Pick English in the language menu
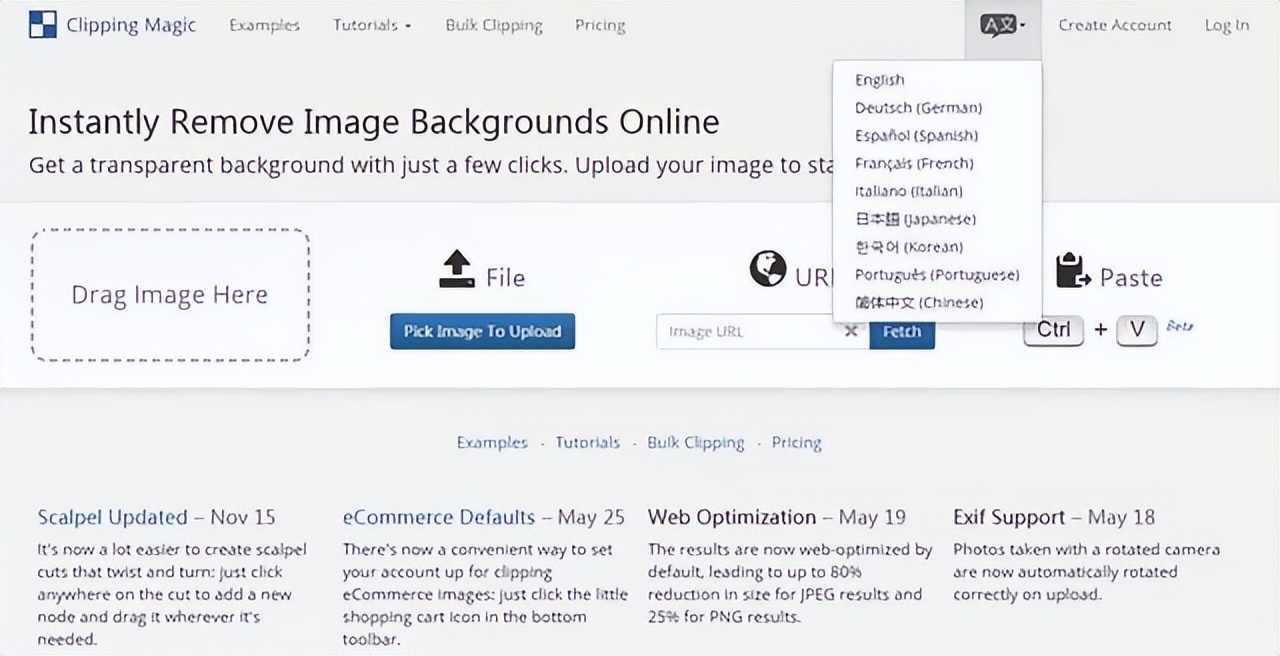 click(879, 80)
